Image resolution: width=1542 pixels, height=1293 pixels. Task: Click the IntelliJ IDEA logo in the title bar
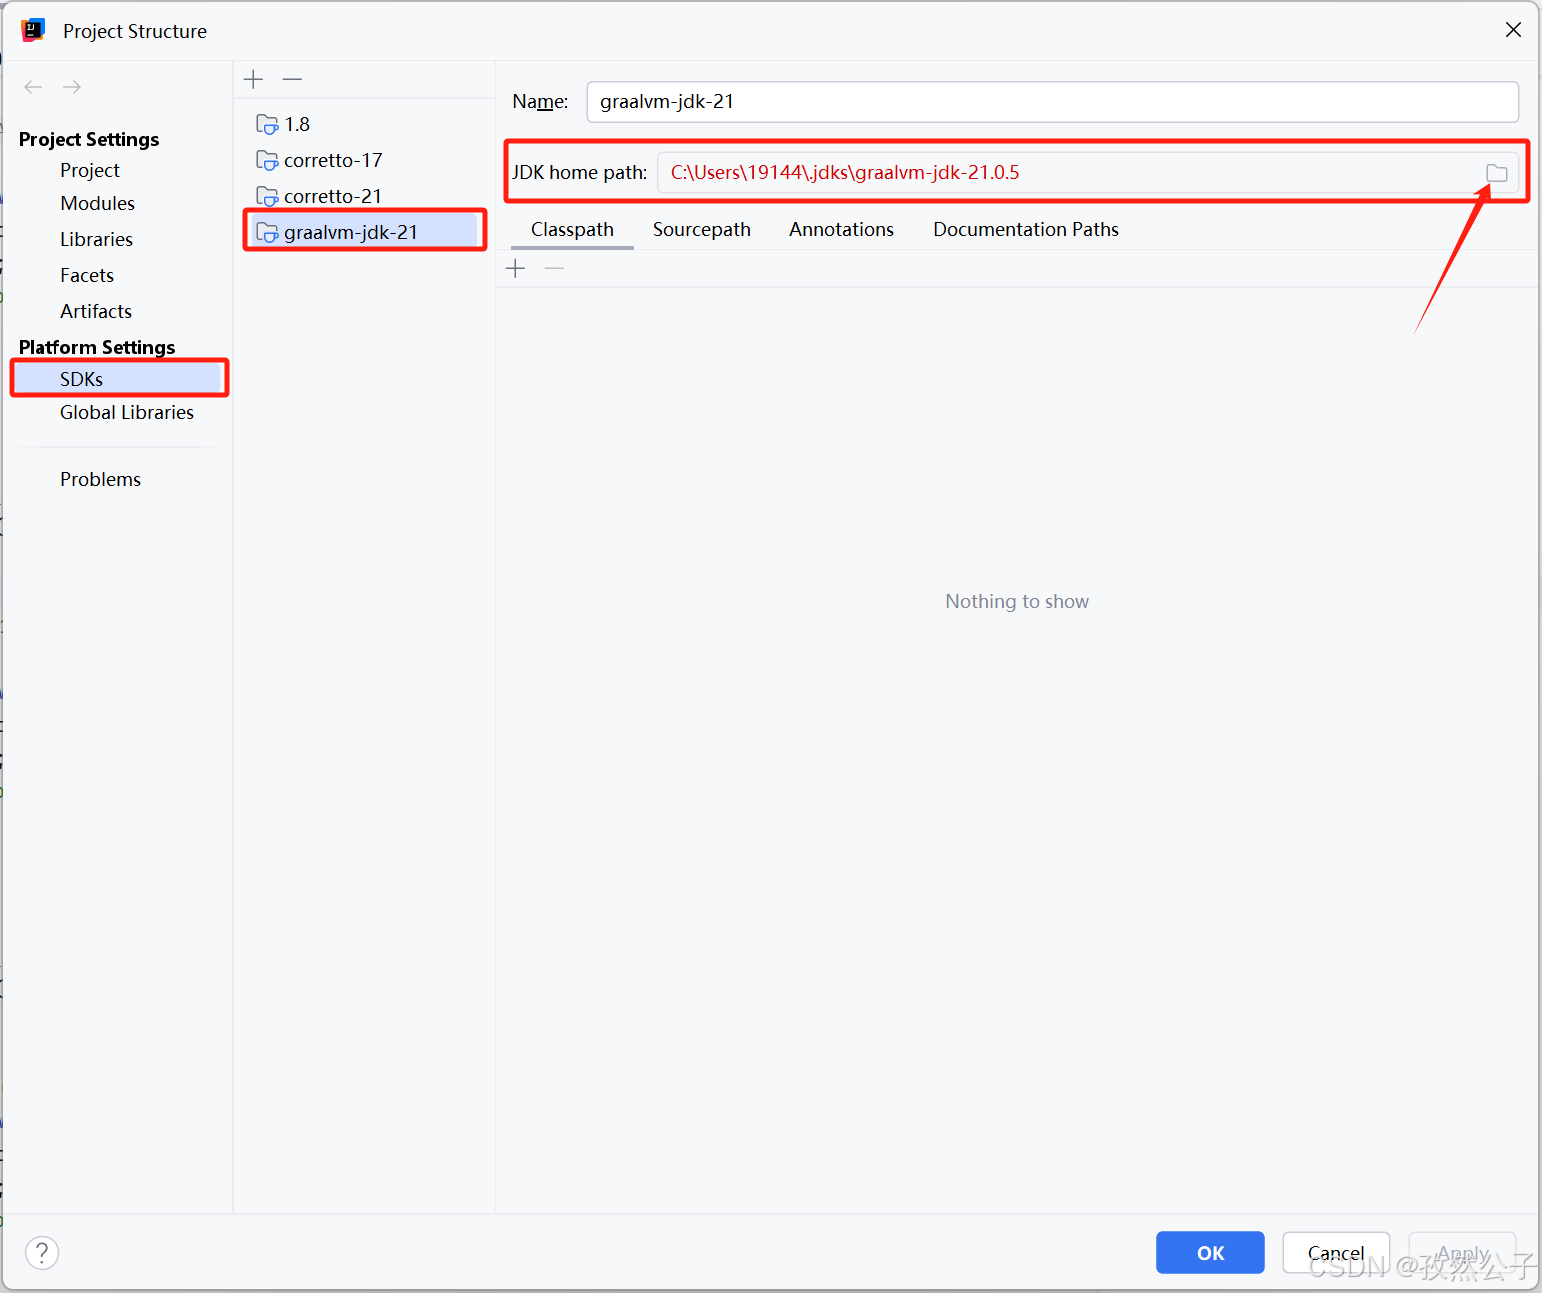click(x=33, y=30)
